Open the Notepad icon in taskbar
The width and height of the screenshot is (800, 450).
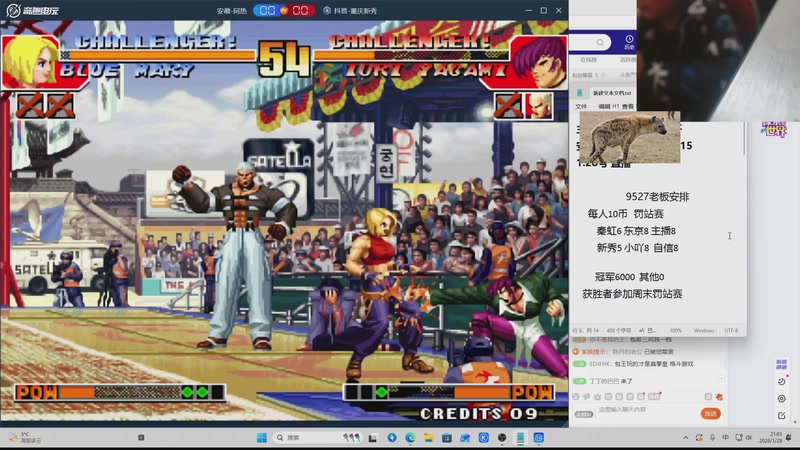pos(520,438)
